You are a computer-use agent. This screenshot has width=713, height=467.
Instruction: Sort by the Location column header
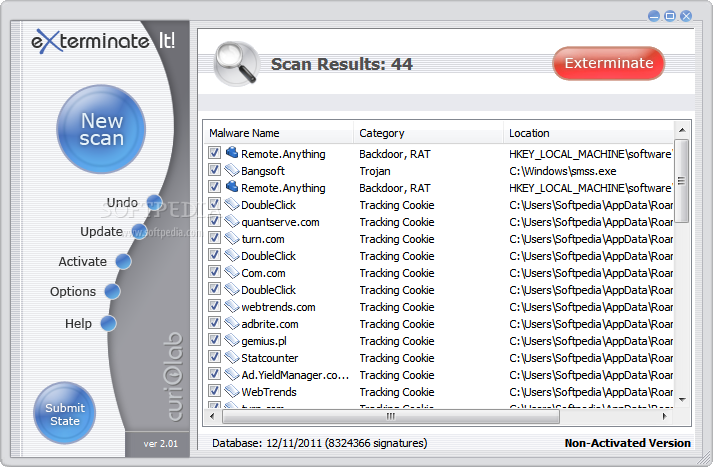click(x=588, y=133)
